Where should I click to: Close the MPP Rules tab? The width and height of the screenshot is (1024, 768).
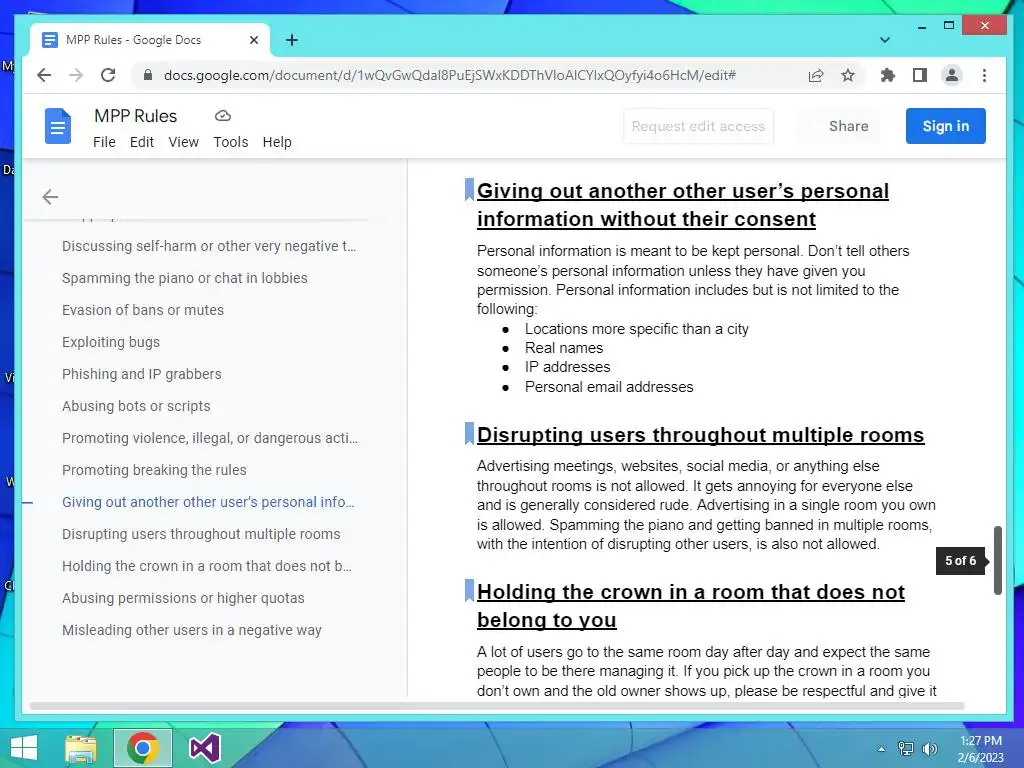pos(254,40)
